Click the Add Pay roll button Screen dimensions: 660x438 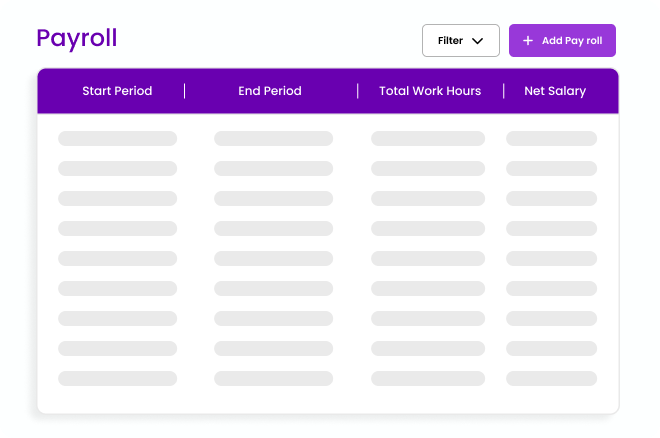pyautogui.click(x=562, y=40)
